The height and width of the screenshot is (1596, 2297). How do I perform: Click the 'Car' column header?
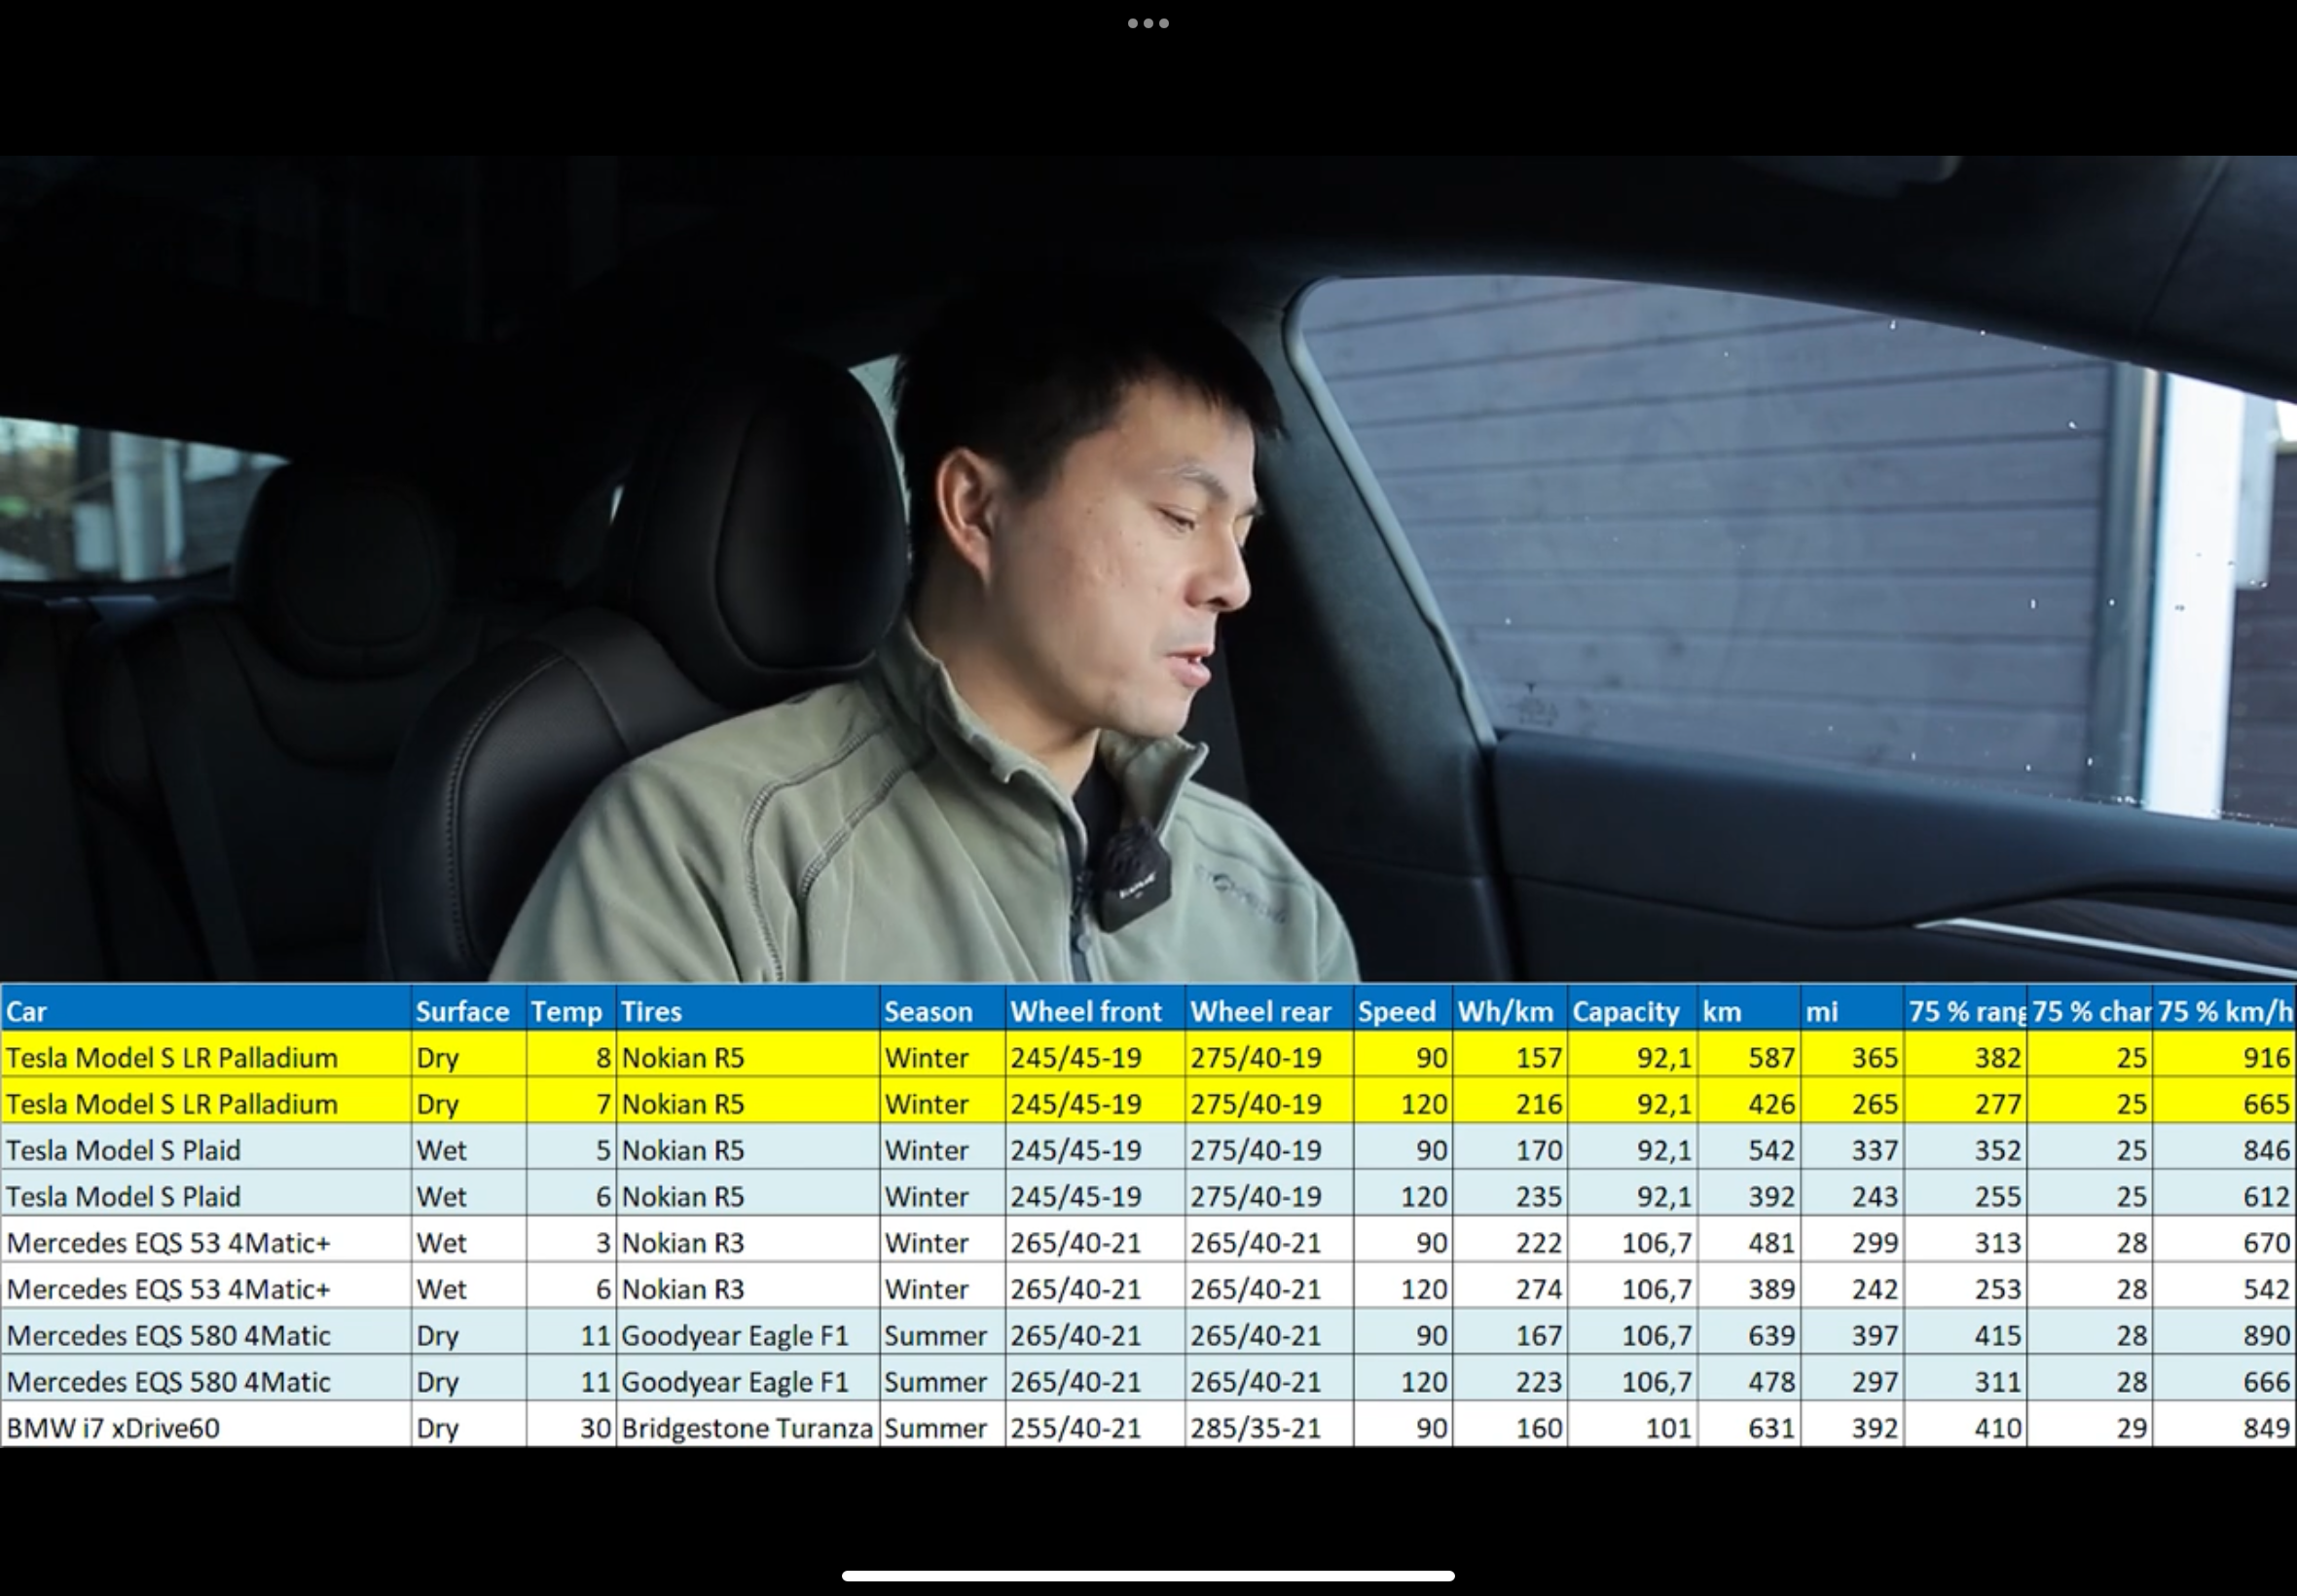coord(206,1010)
